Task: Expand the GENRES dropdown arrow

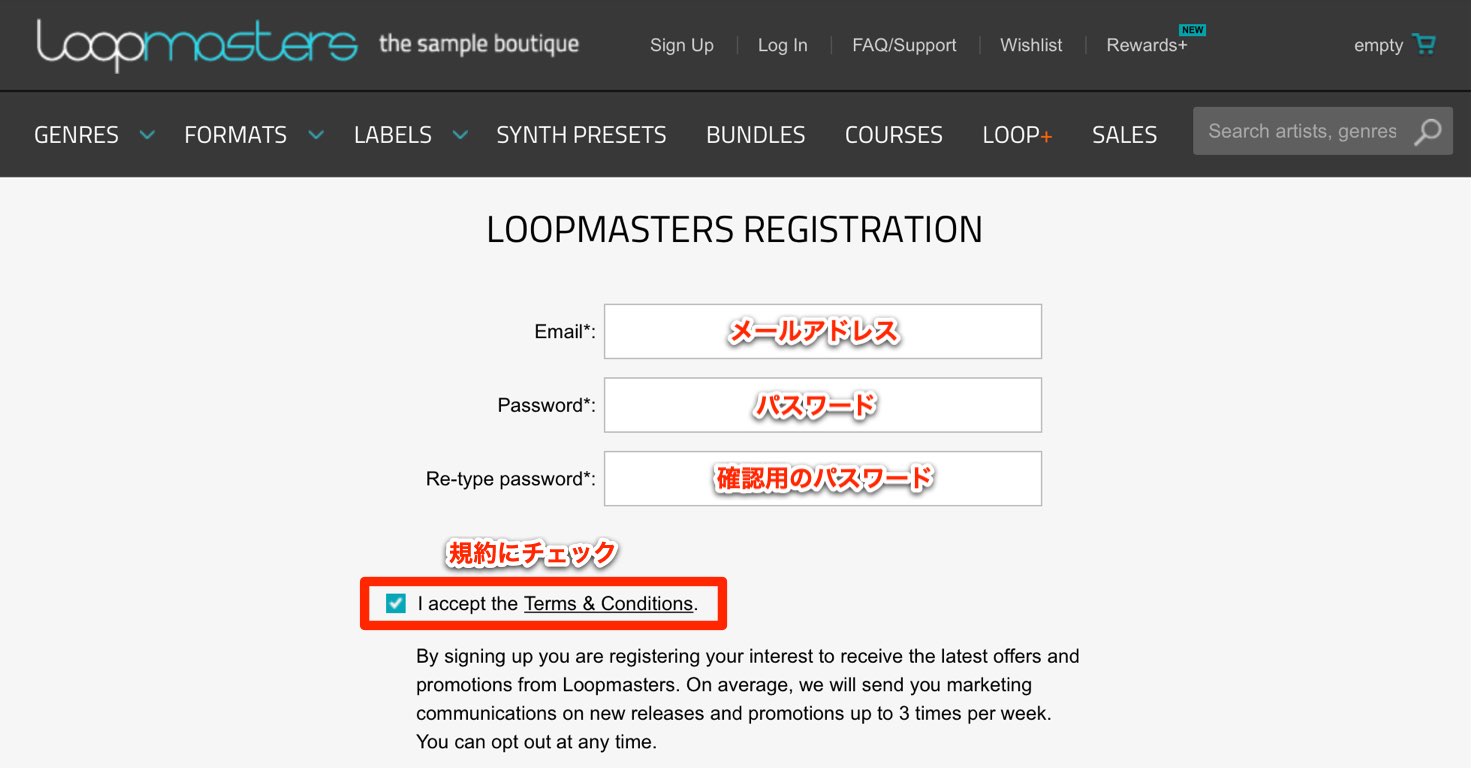Action: (x=147, y=134)
